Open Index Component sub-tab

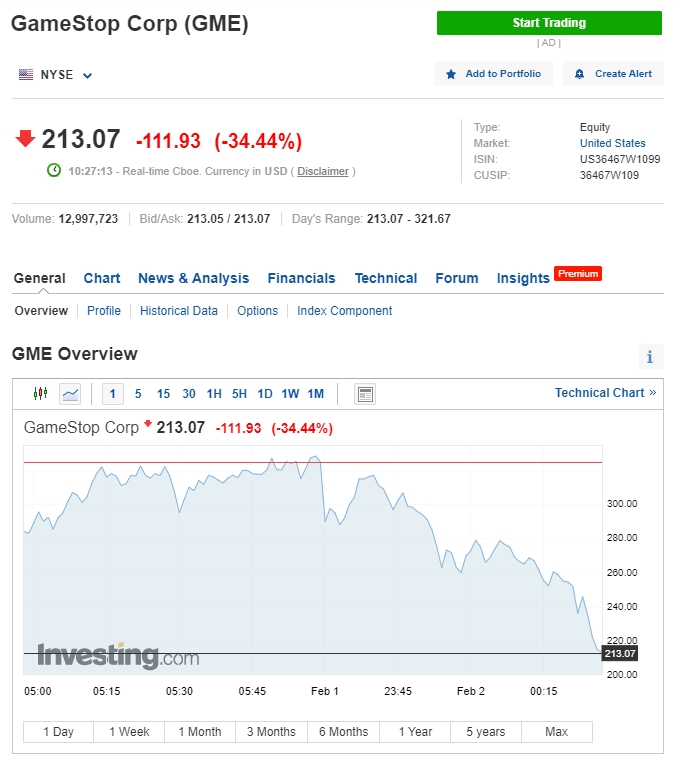344,311
